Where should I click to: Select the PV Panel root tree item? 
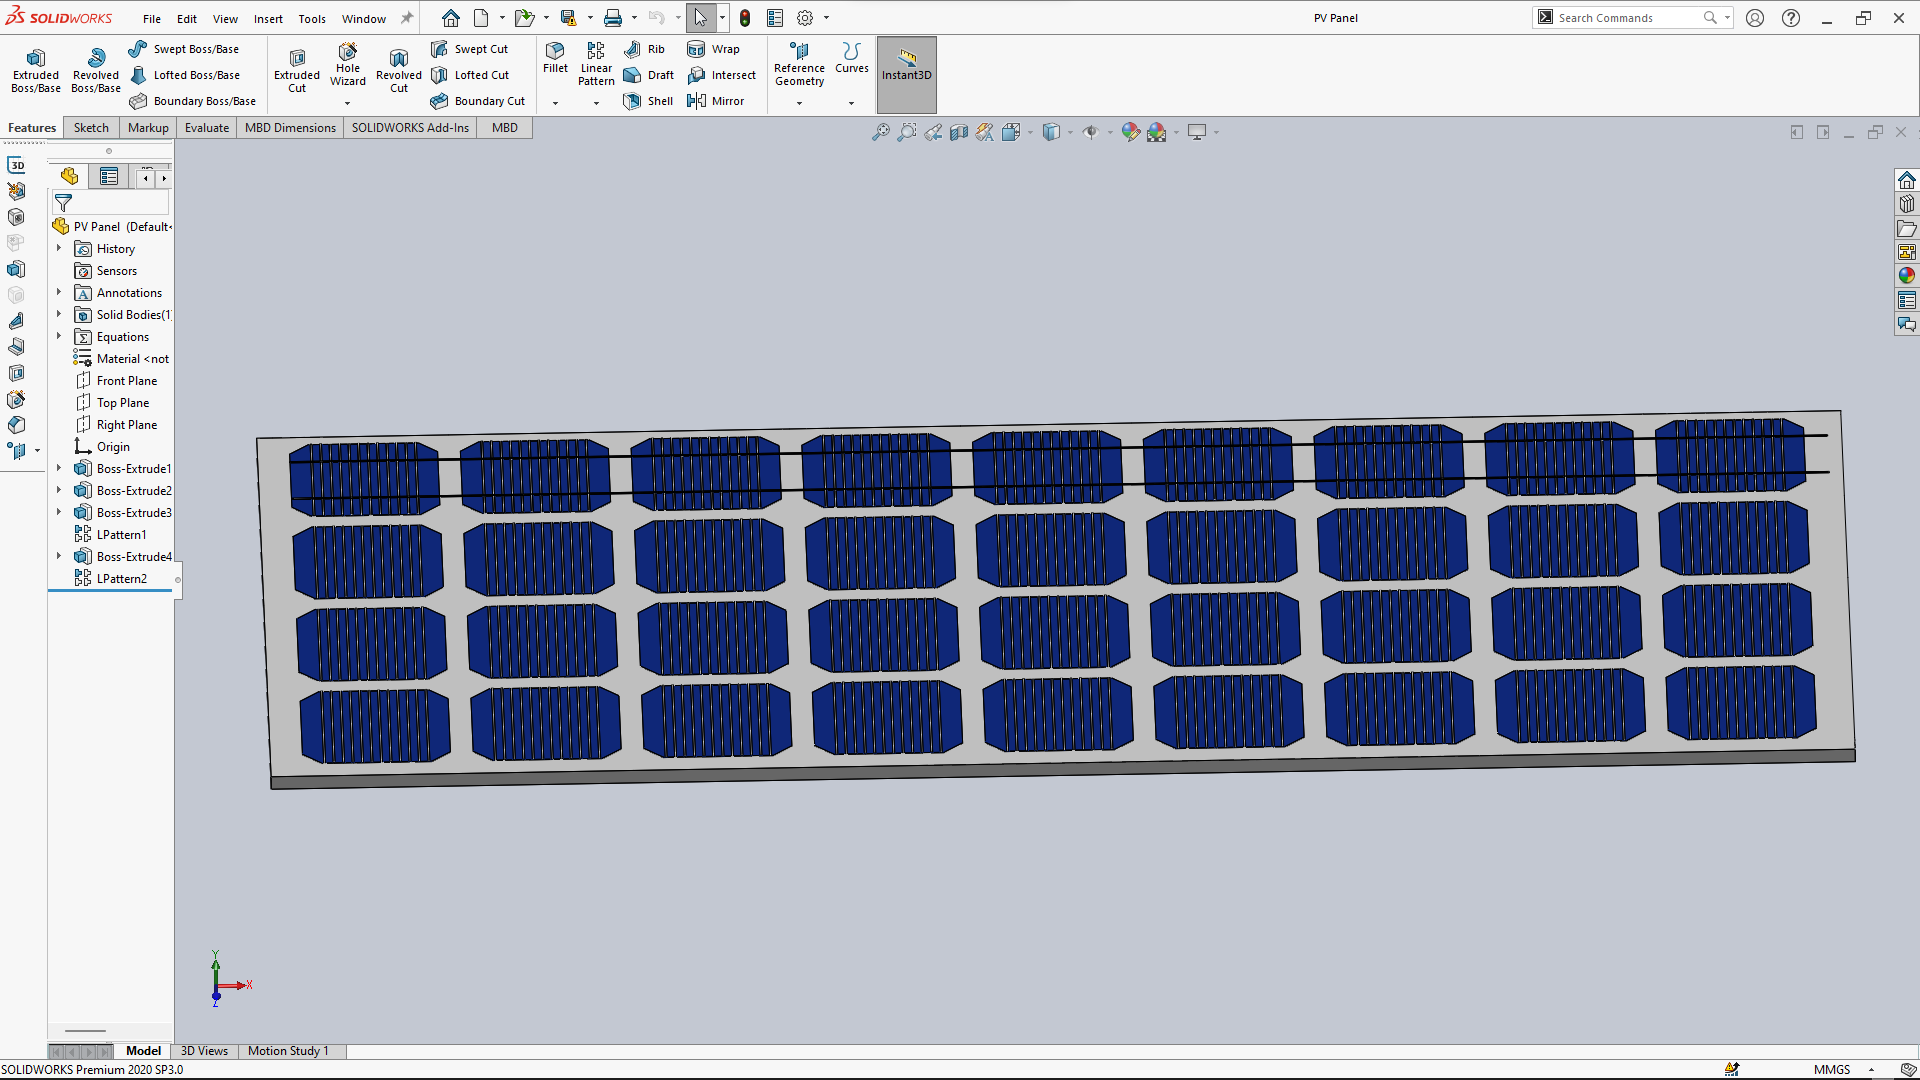coord(112,227)
